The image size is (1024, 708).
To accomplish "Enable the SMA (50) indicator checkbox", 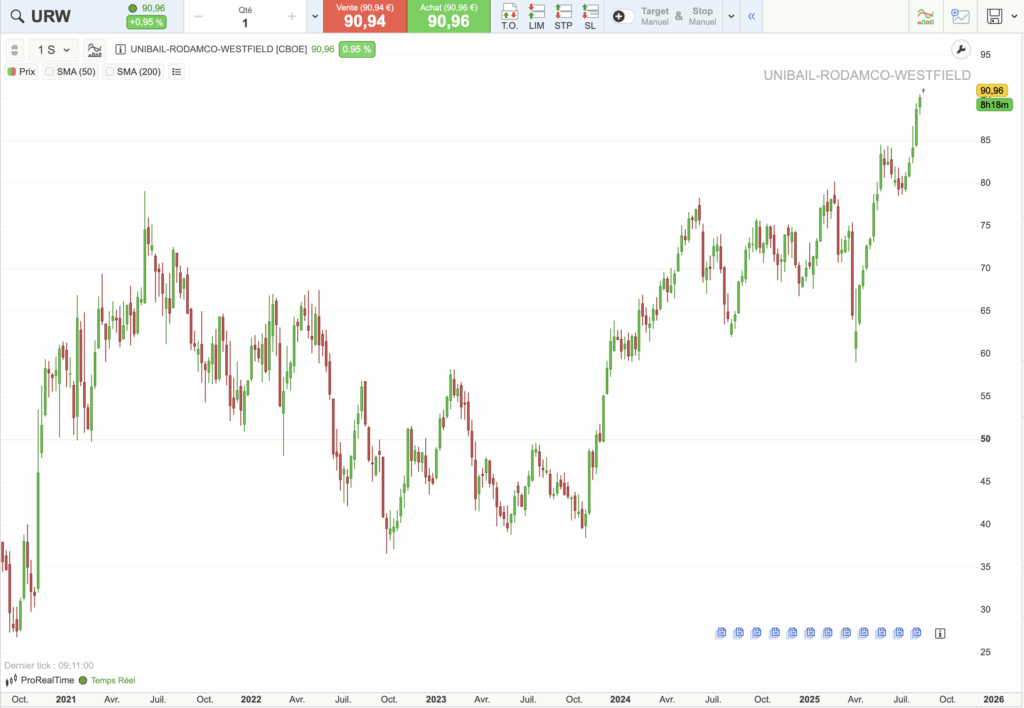I will tap(50, 71).
